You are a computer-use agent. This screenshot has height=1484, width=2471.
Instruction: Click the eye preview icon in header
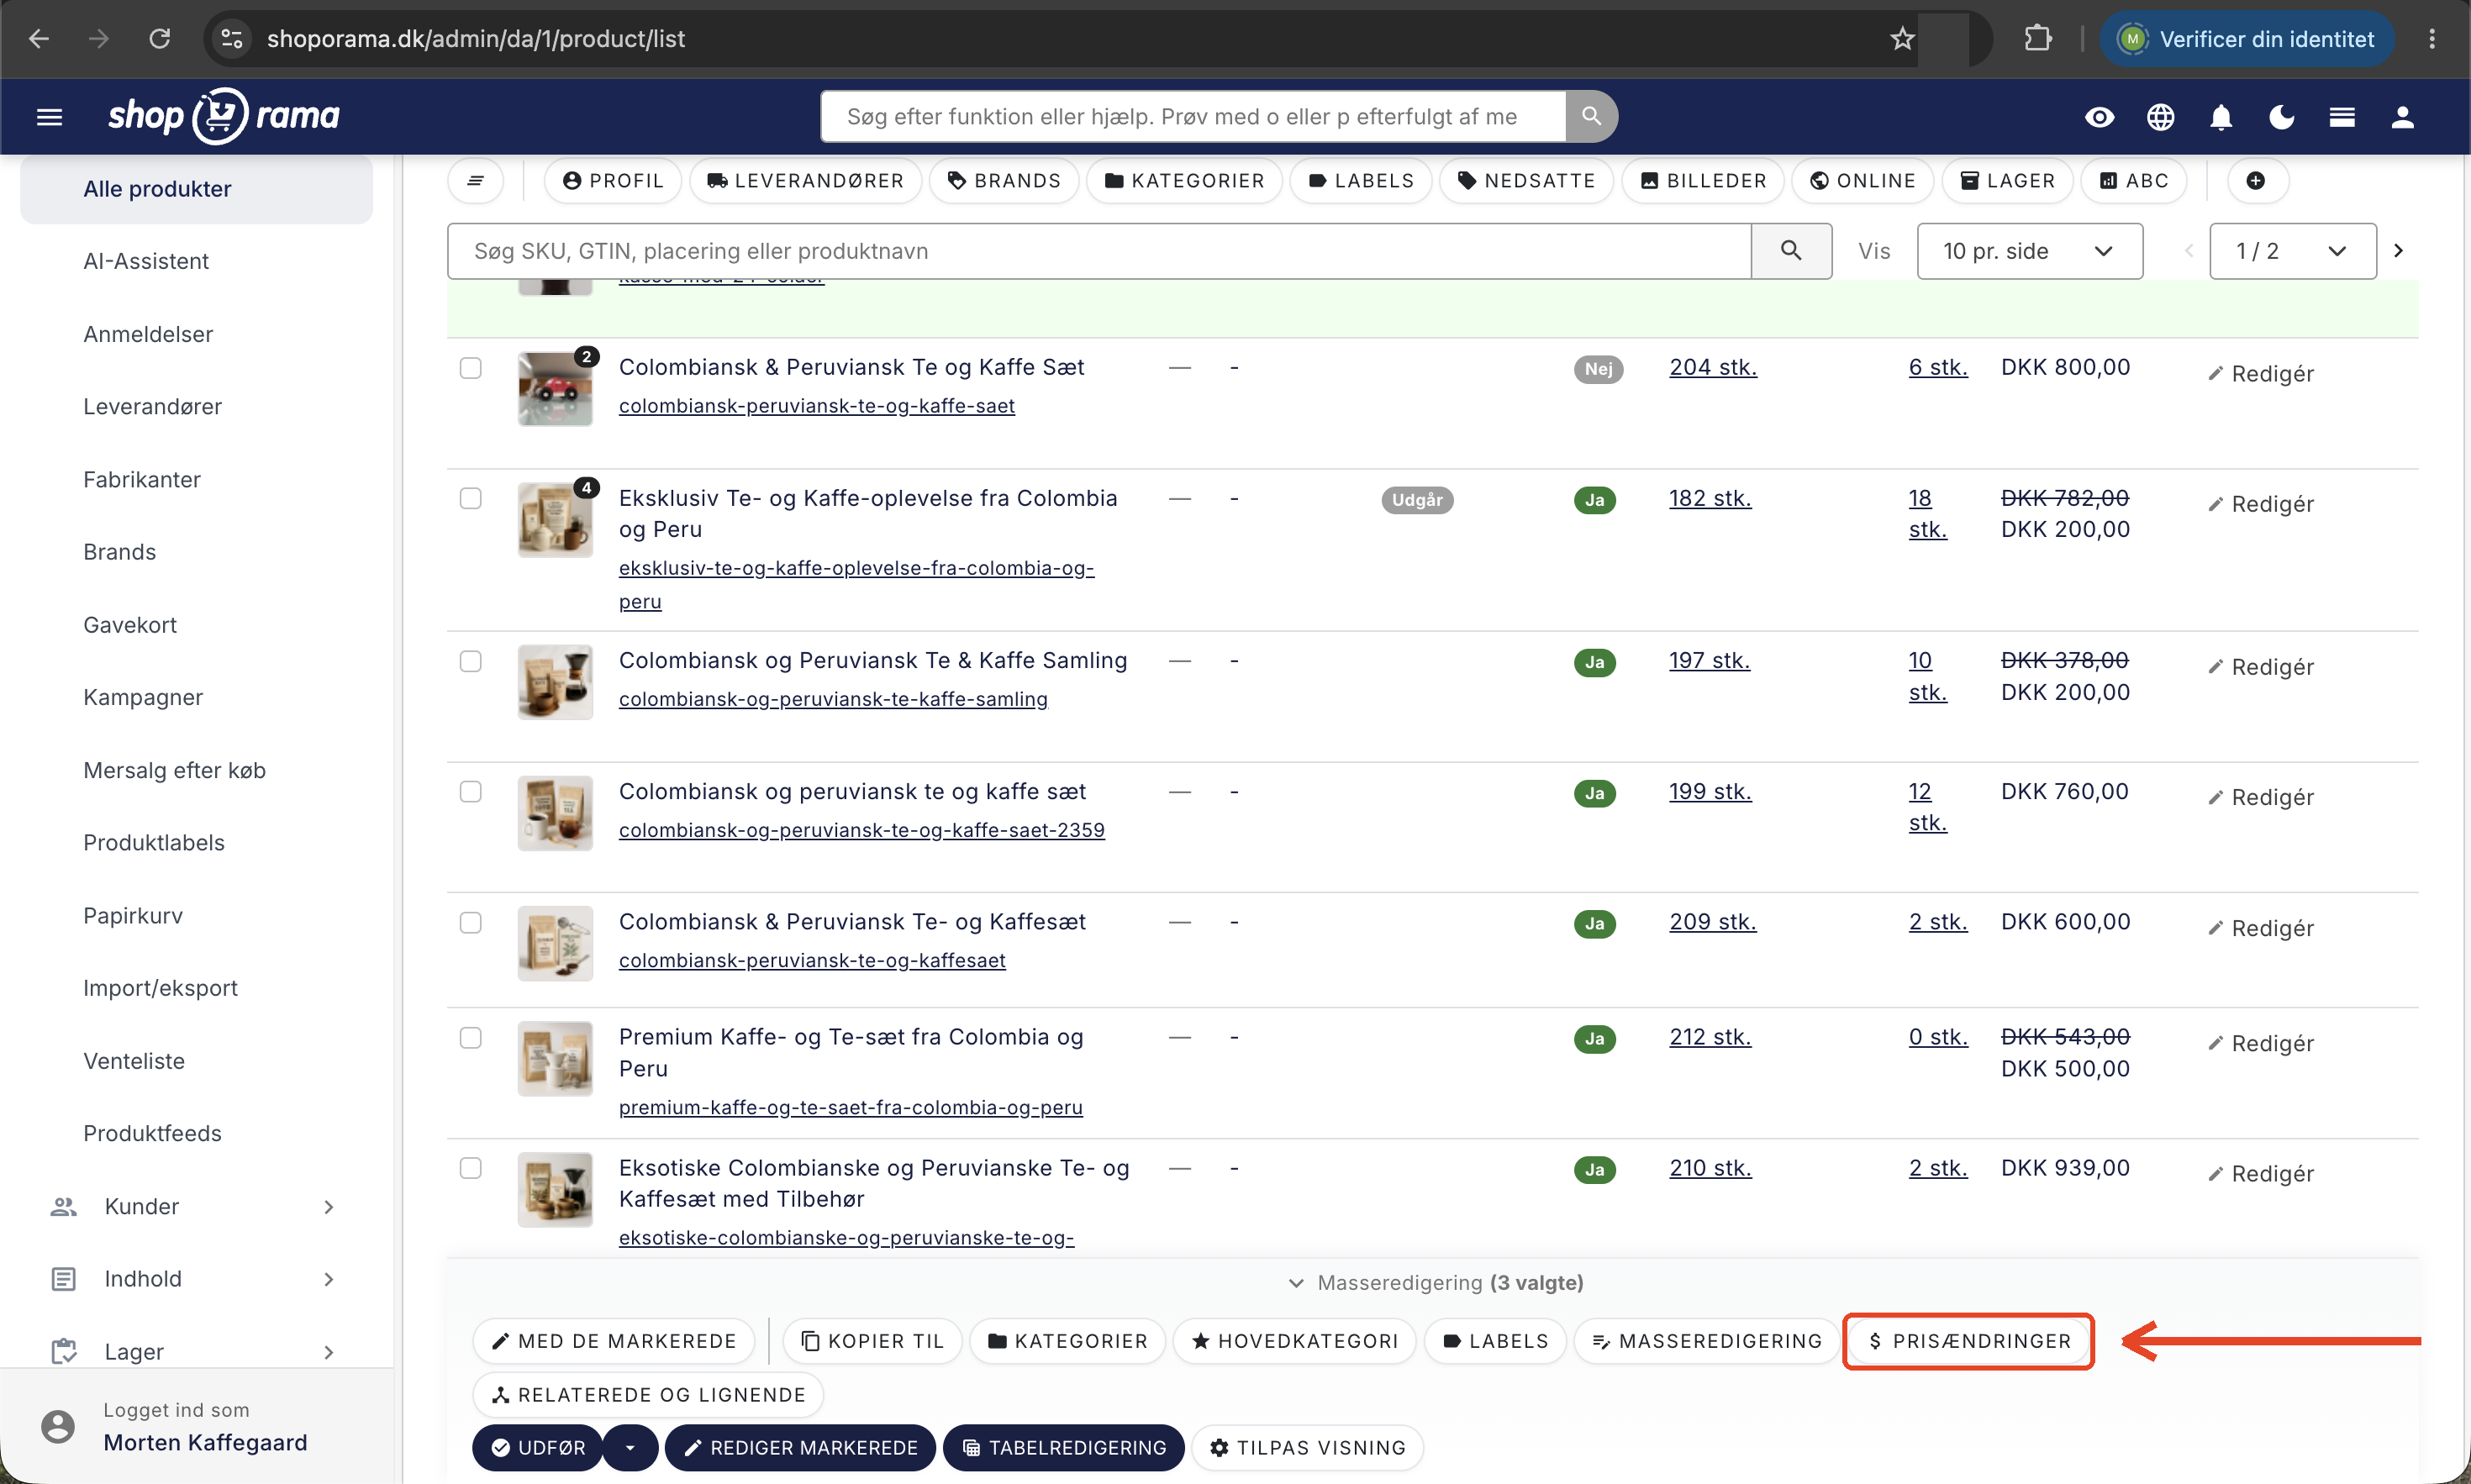point(2099,117)
